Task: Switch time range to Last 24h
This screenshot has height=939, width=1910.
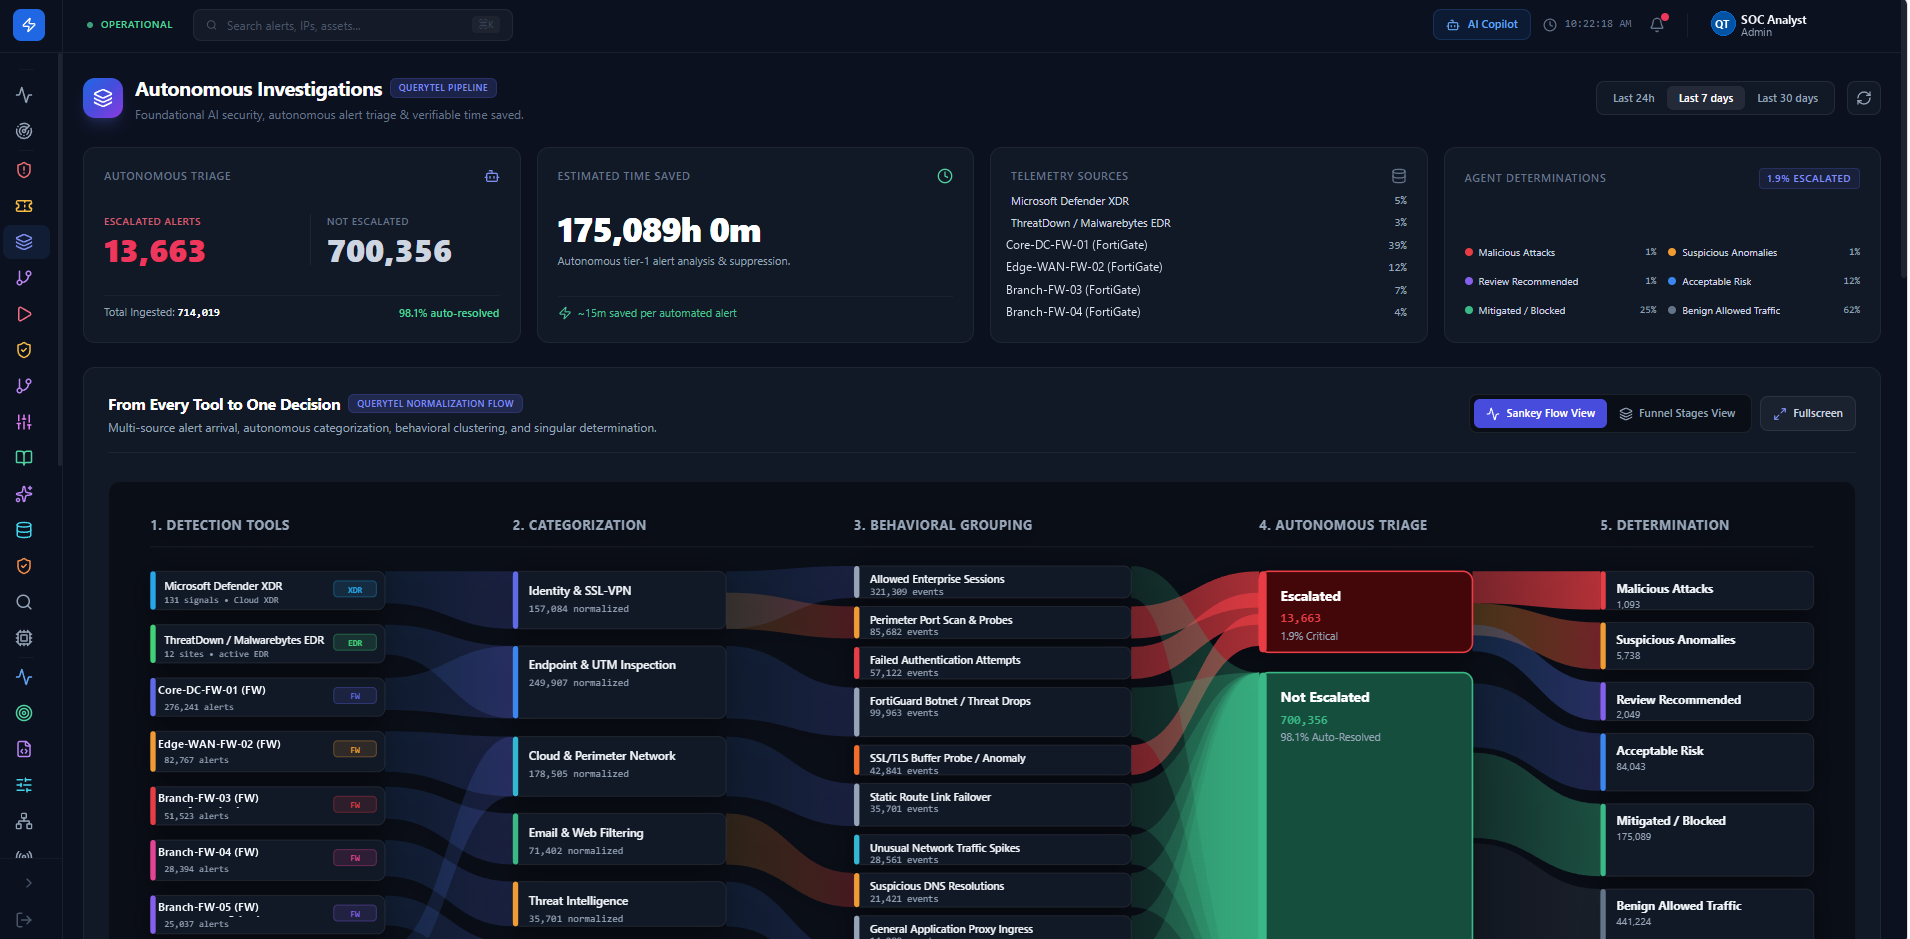Action: coord(1633,98)
